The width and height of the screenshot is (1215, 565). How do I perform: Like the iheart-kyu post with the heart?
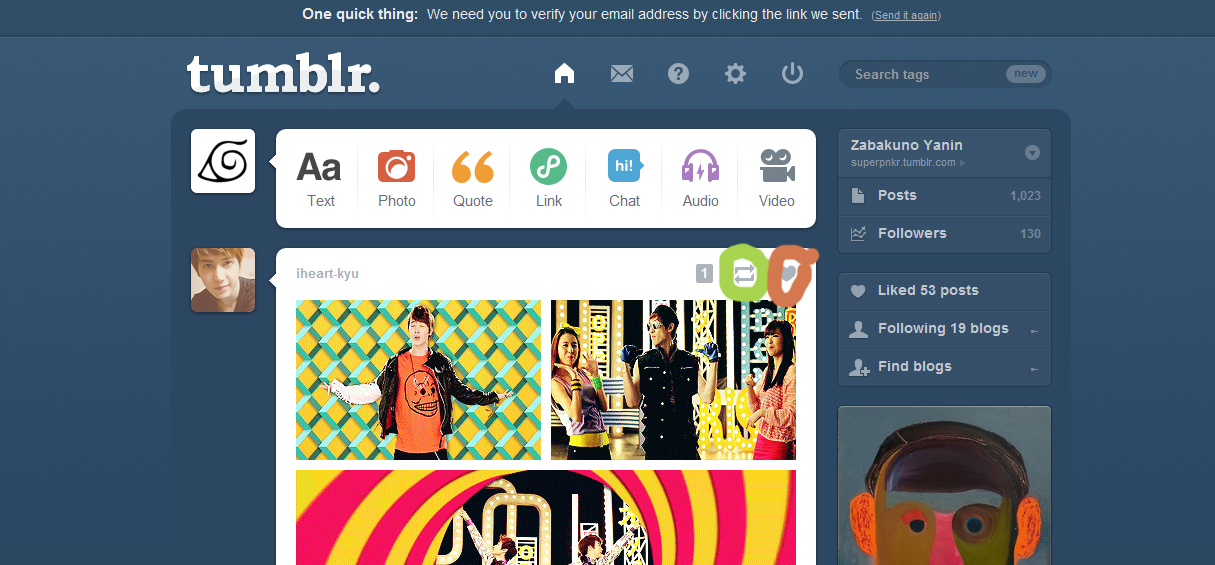[790, 274]
